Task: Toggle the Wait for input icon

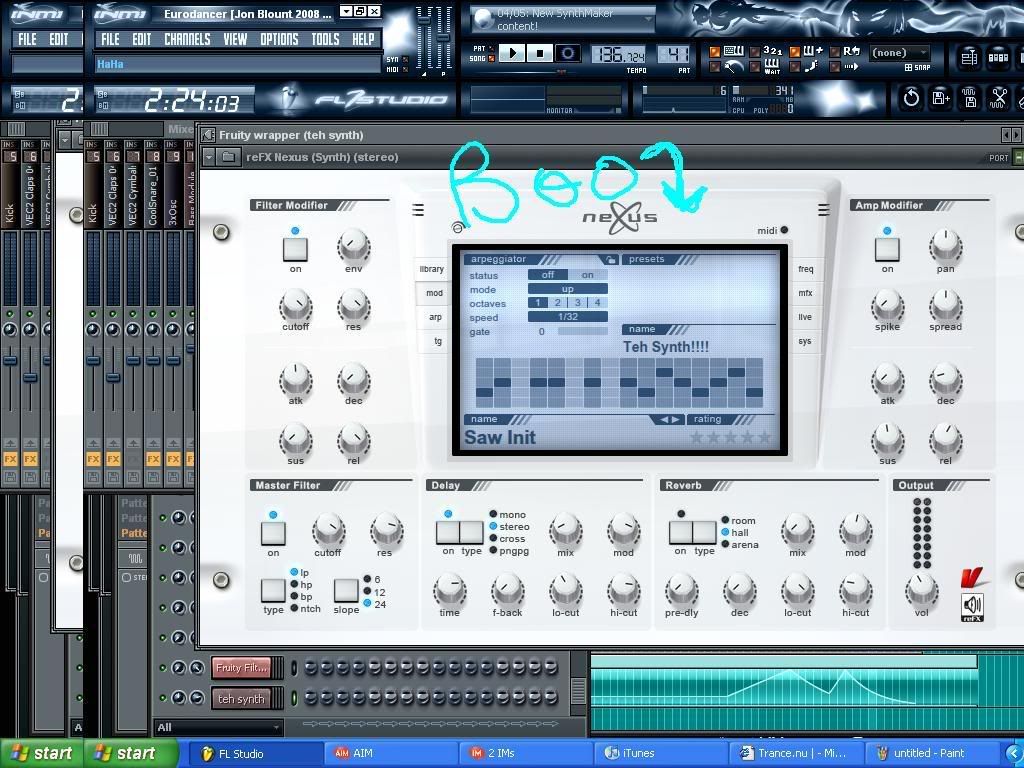Action: coord(773,66)
